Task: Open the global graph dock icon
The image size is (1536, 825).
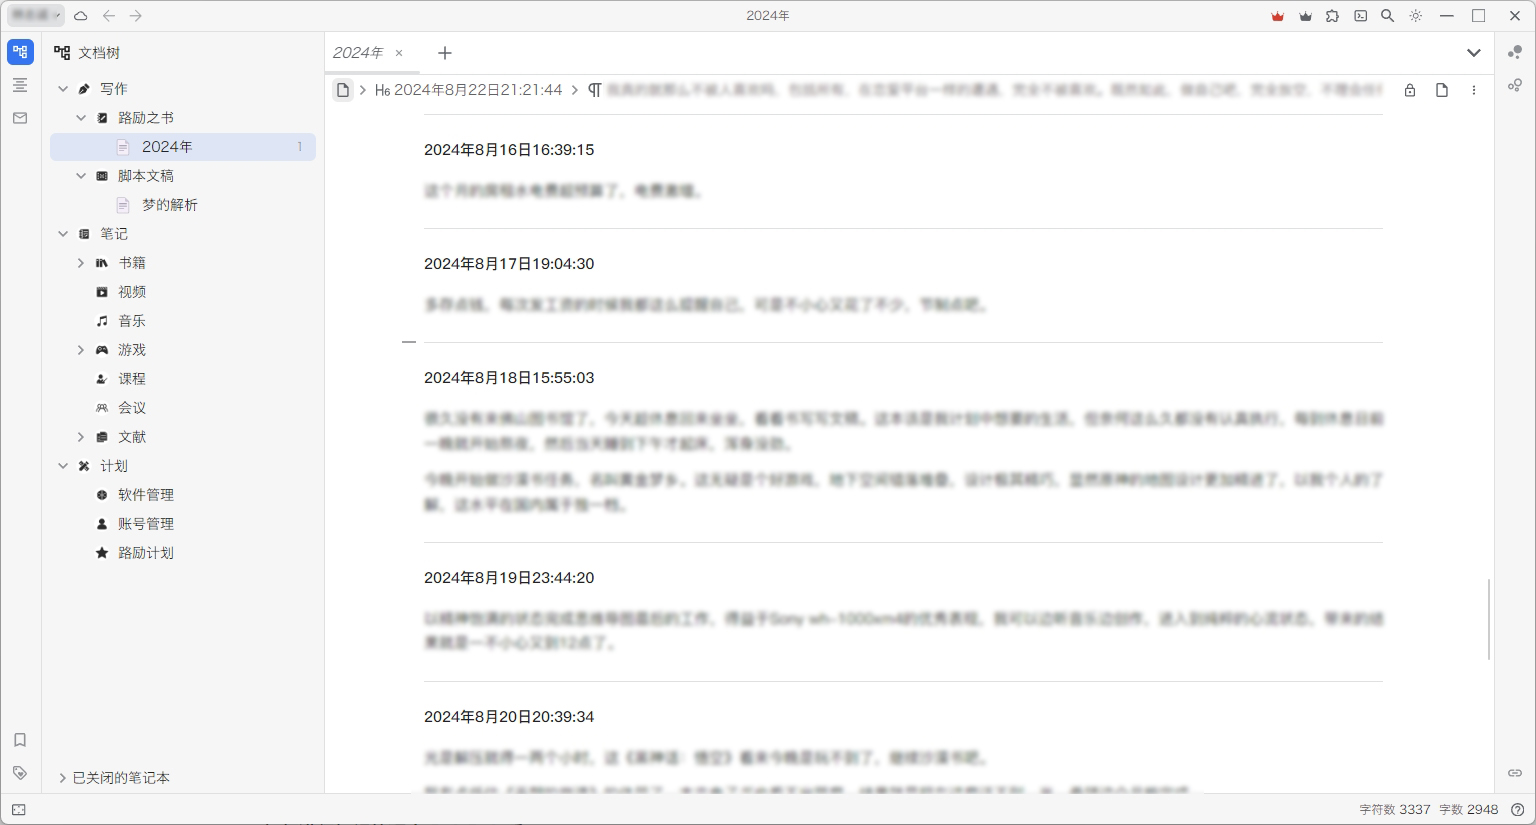Action: (1515, 85)
